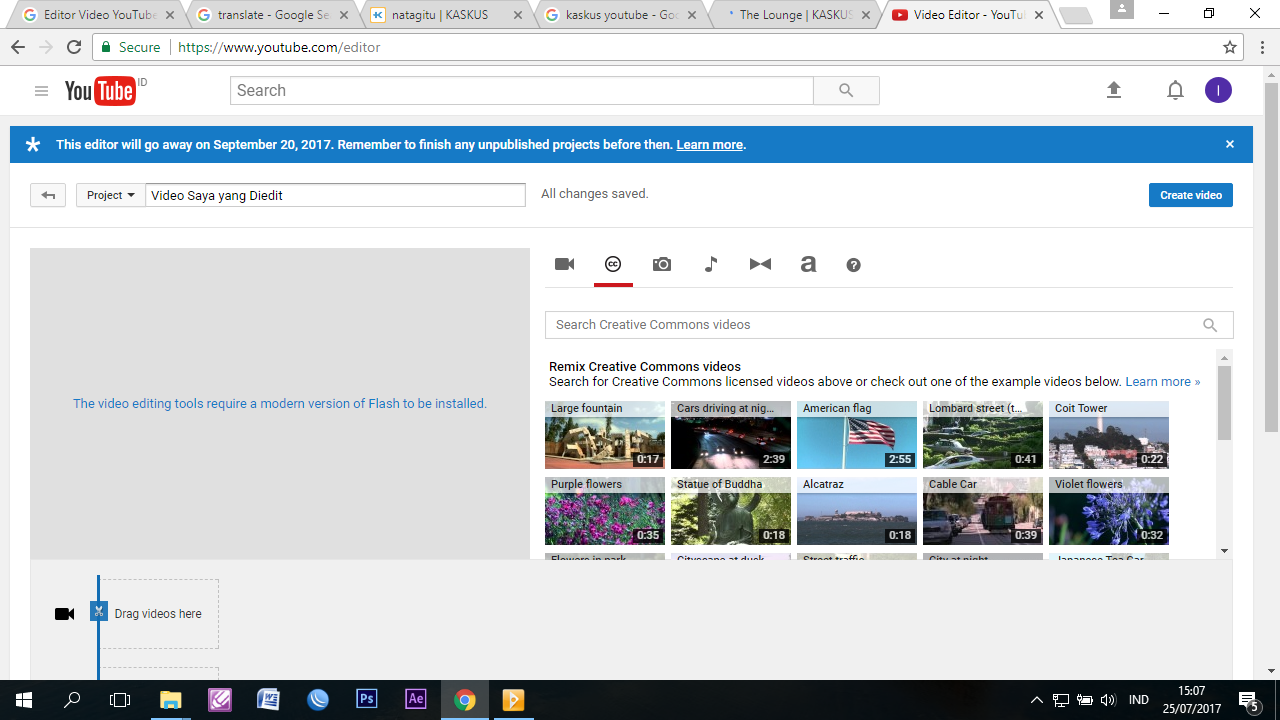Select the Alcatraz video thumbnail
1280x720 pixels.
click(857, 511)
